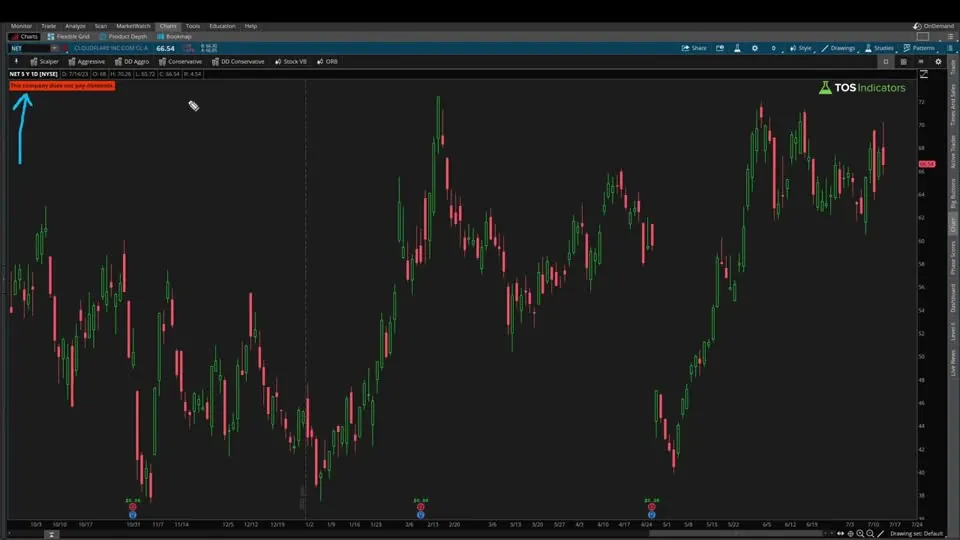
Task: Open the Style dropdown
Action: point(801,48)
